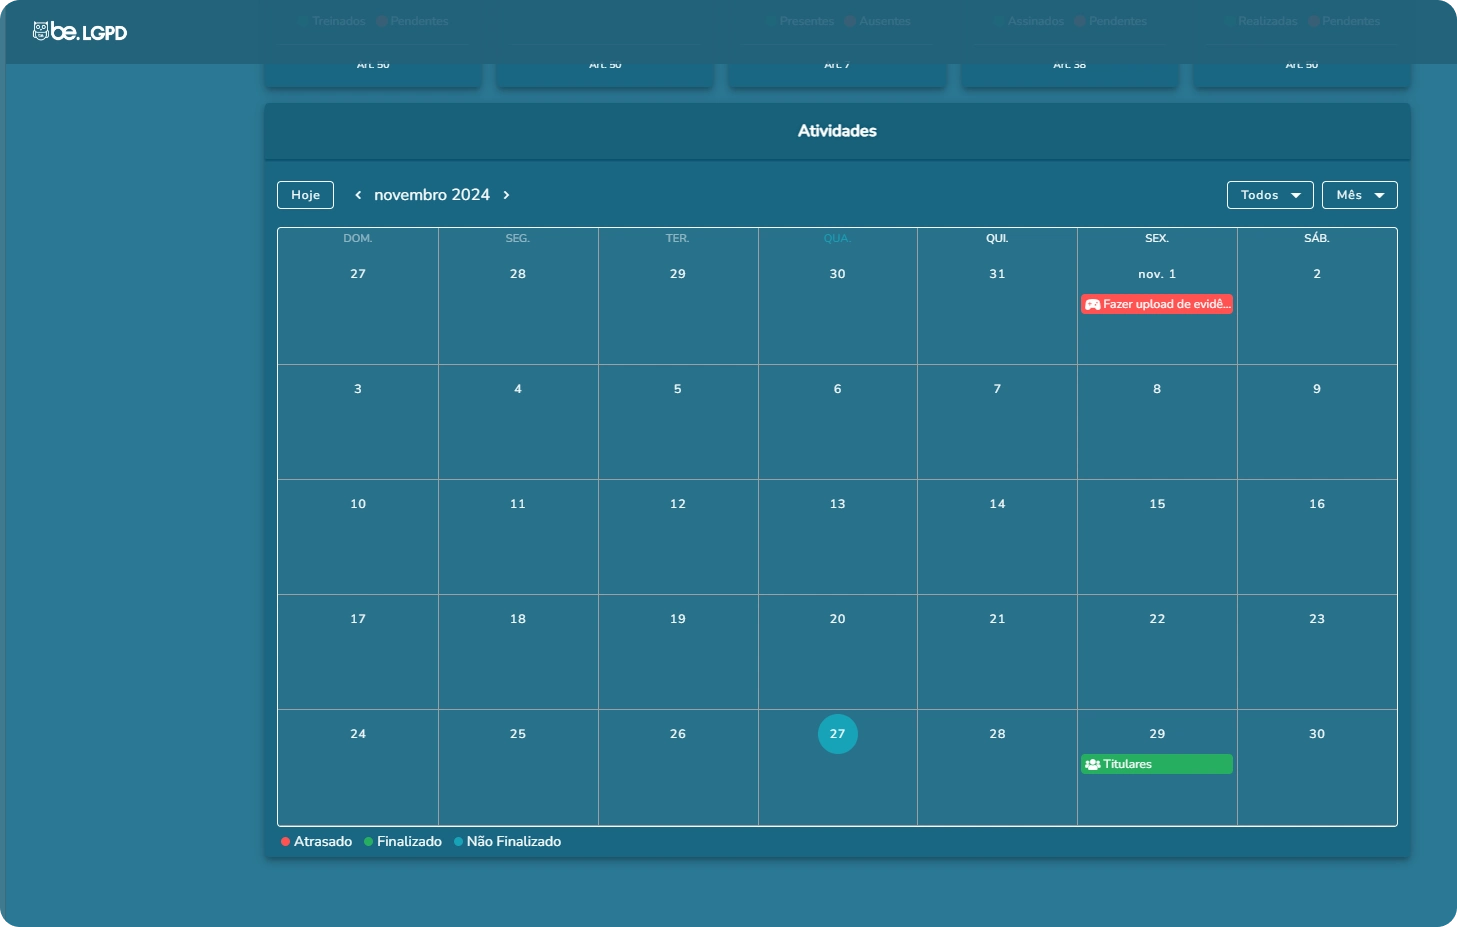
Task: Select the highlighted day 27
Action: pyautogui.click(x=838, y=734)
